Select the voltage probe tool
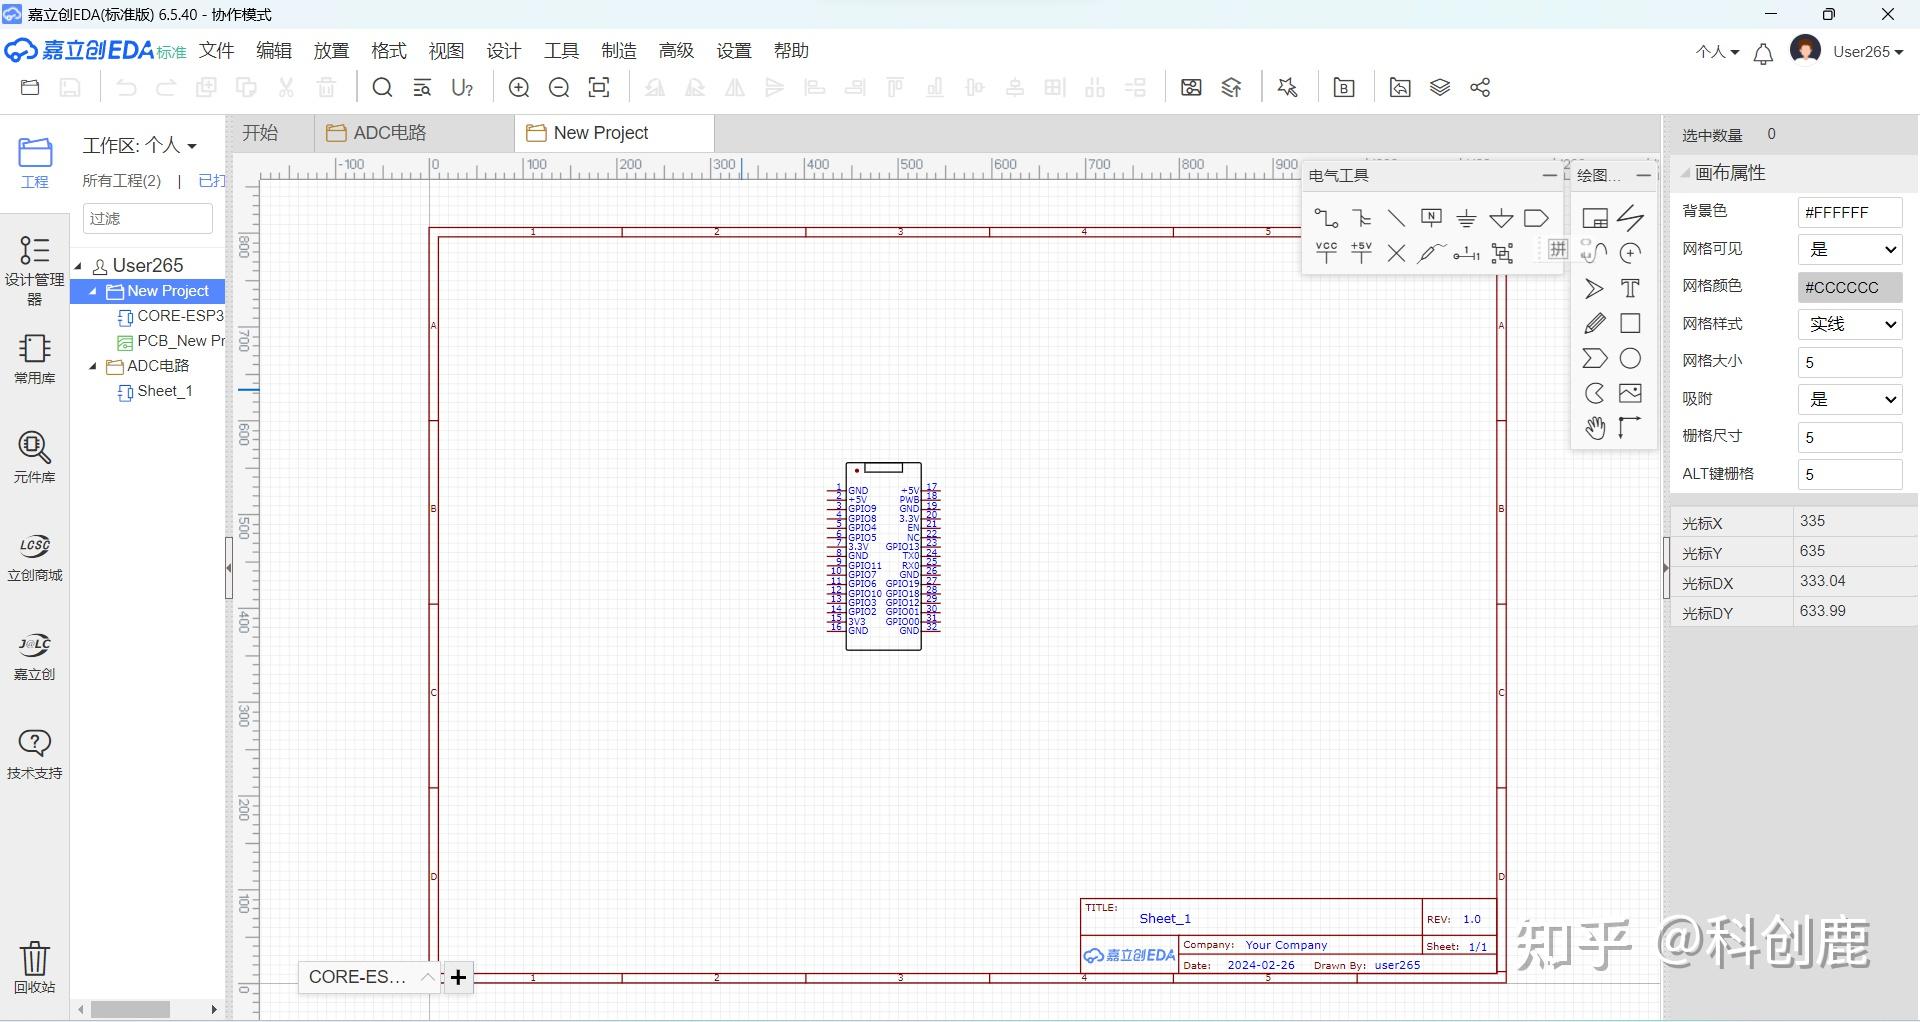Viewport: 1920px width, 1022px height. click(x=1431, y=253)
